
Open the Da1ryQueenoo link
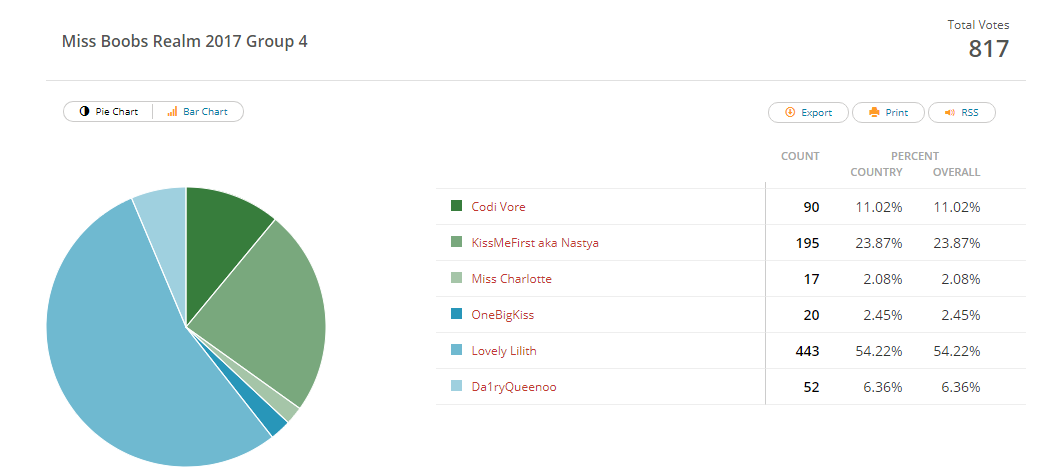point(514,386)
